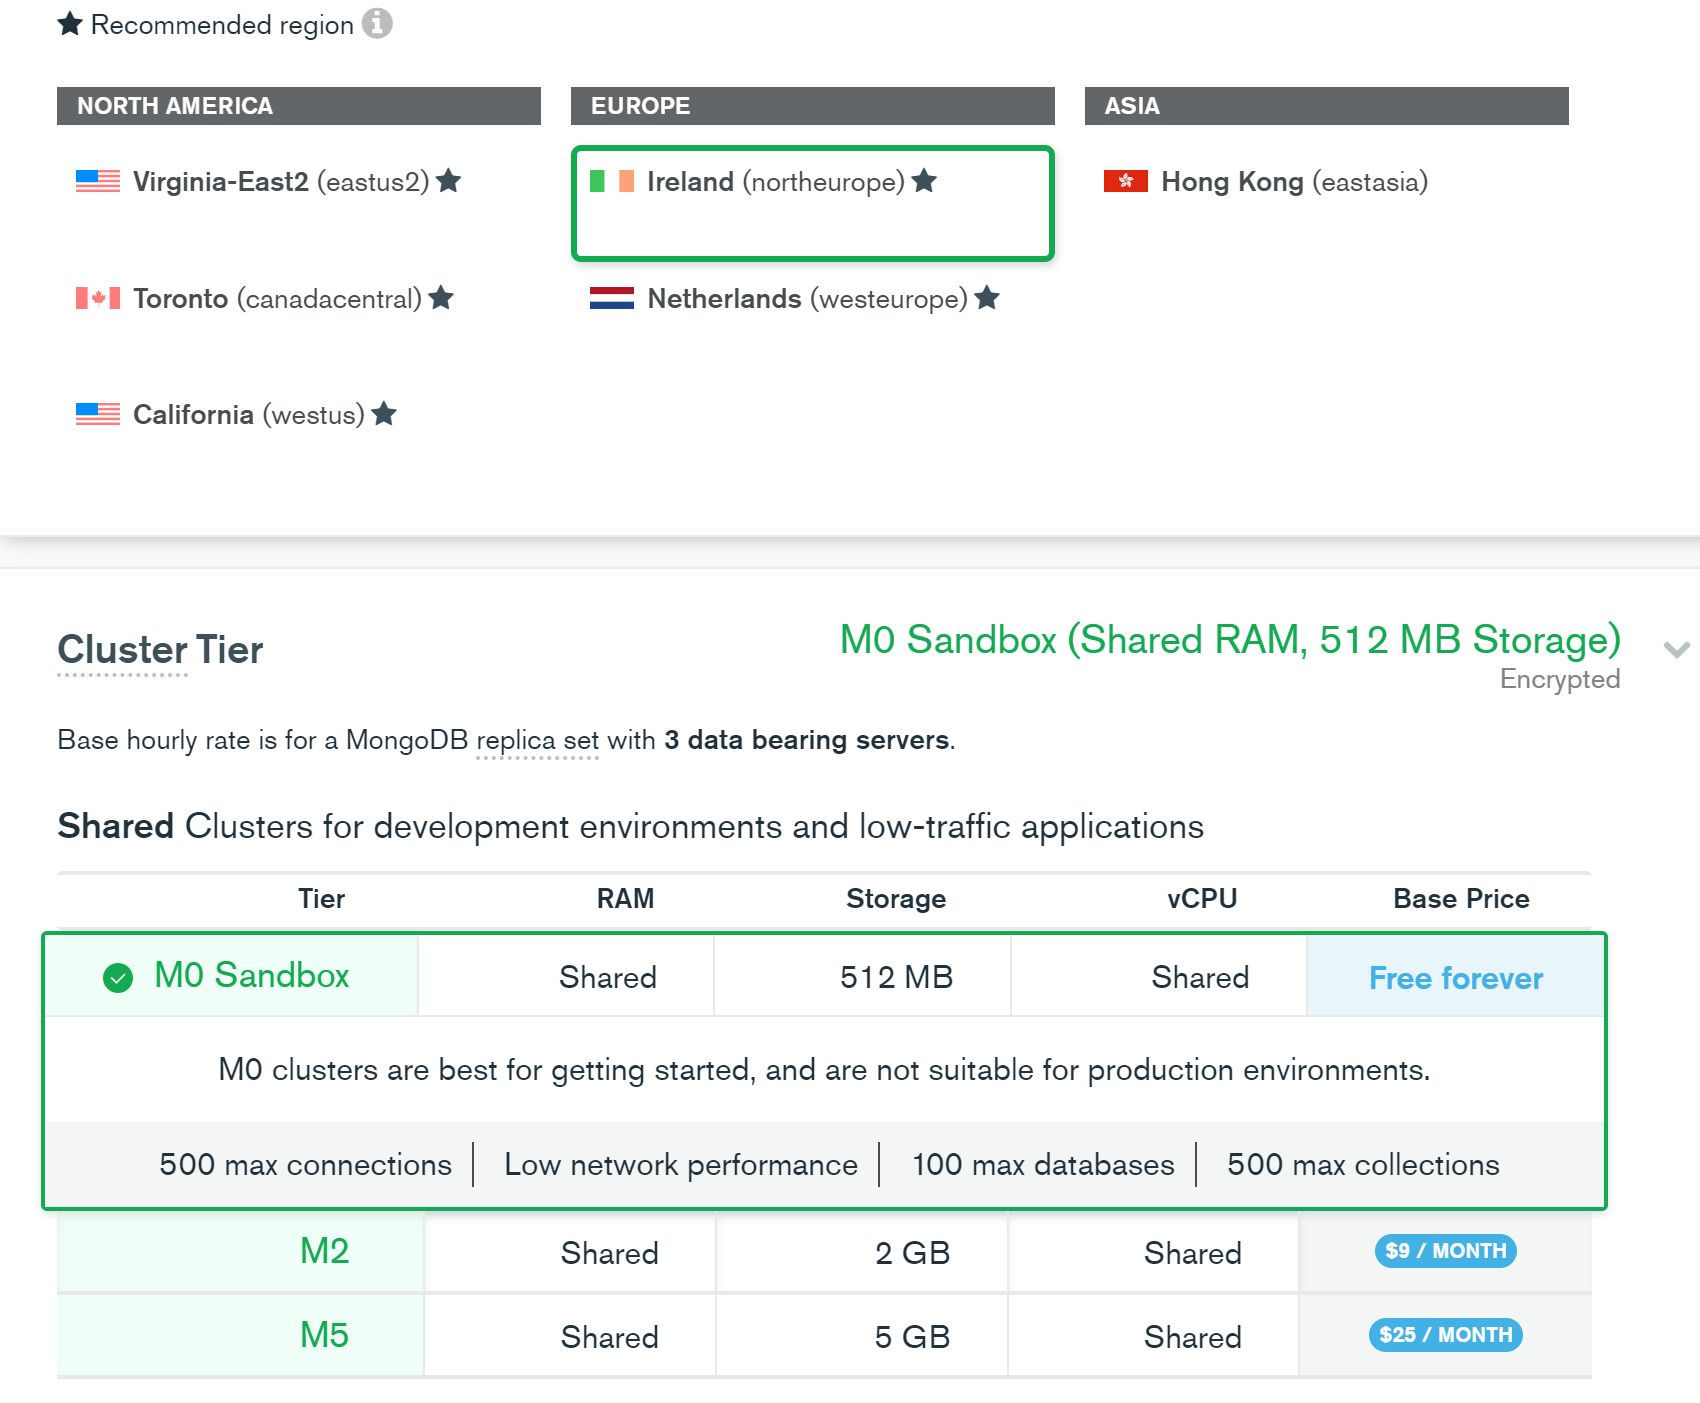This screenshot has height=1403, width=1700.
Task: Click the Ireland flag icon
Action: [x=612, y=181]
